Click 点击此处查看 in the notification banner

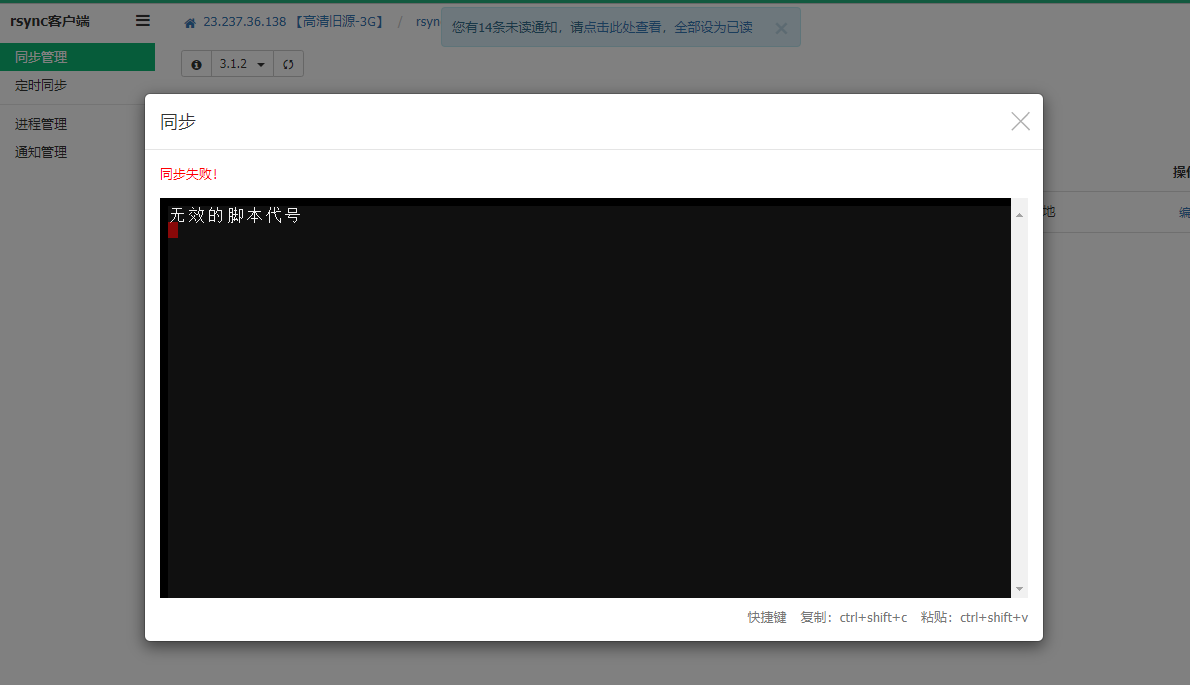(x=620, y=28)
